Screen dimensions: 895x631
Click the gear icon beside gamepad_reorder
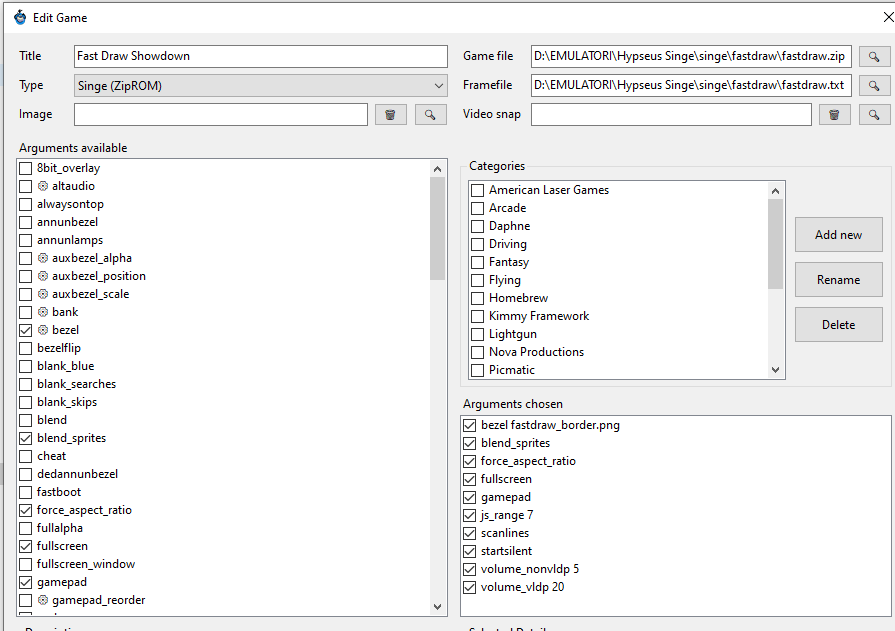(x=43, y=600)
